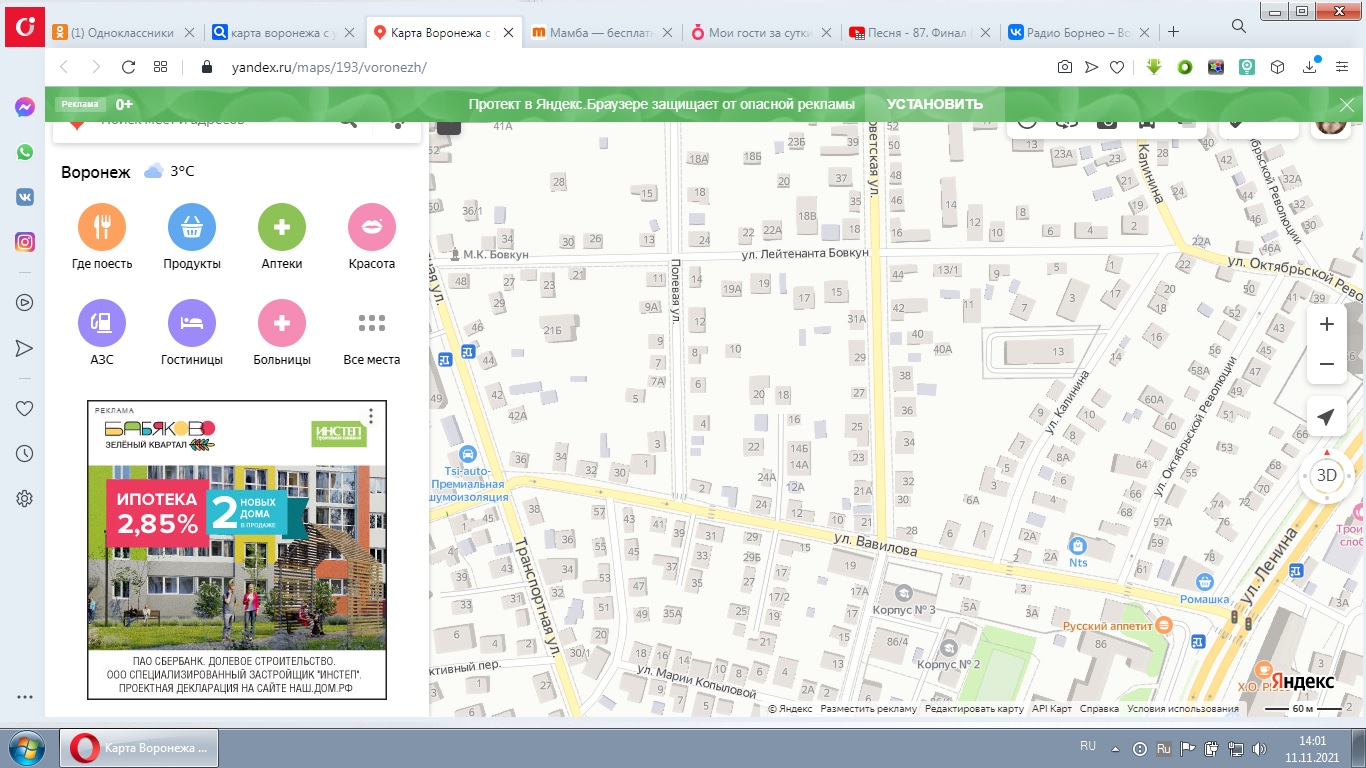Select the Гостиницы category

point(192,333)
